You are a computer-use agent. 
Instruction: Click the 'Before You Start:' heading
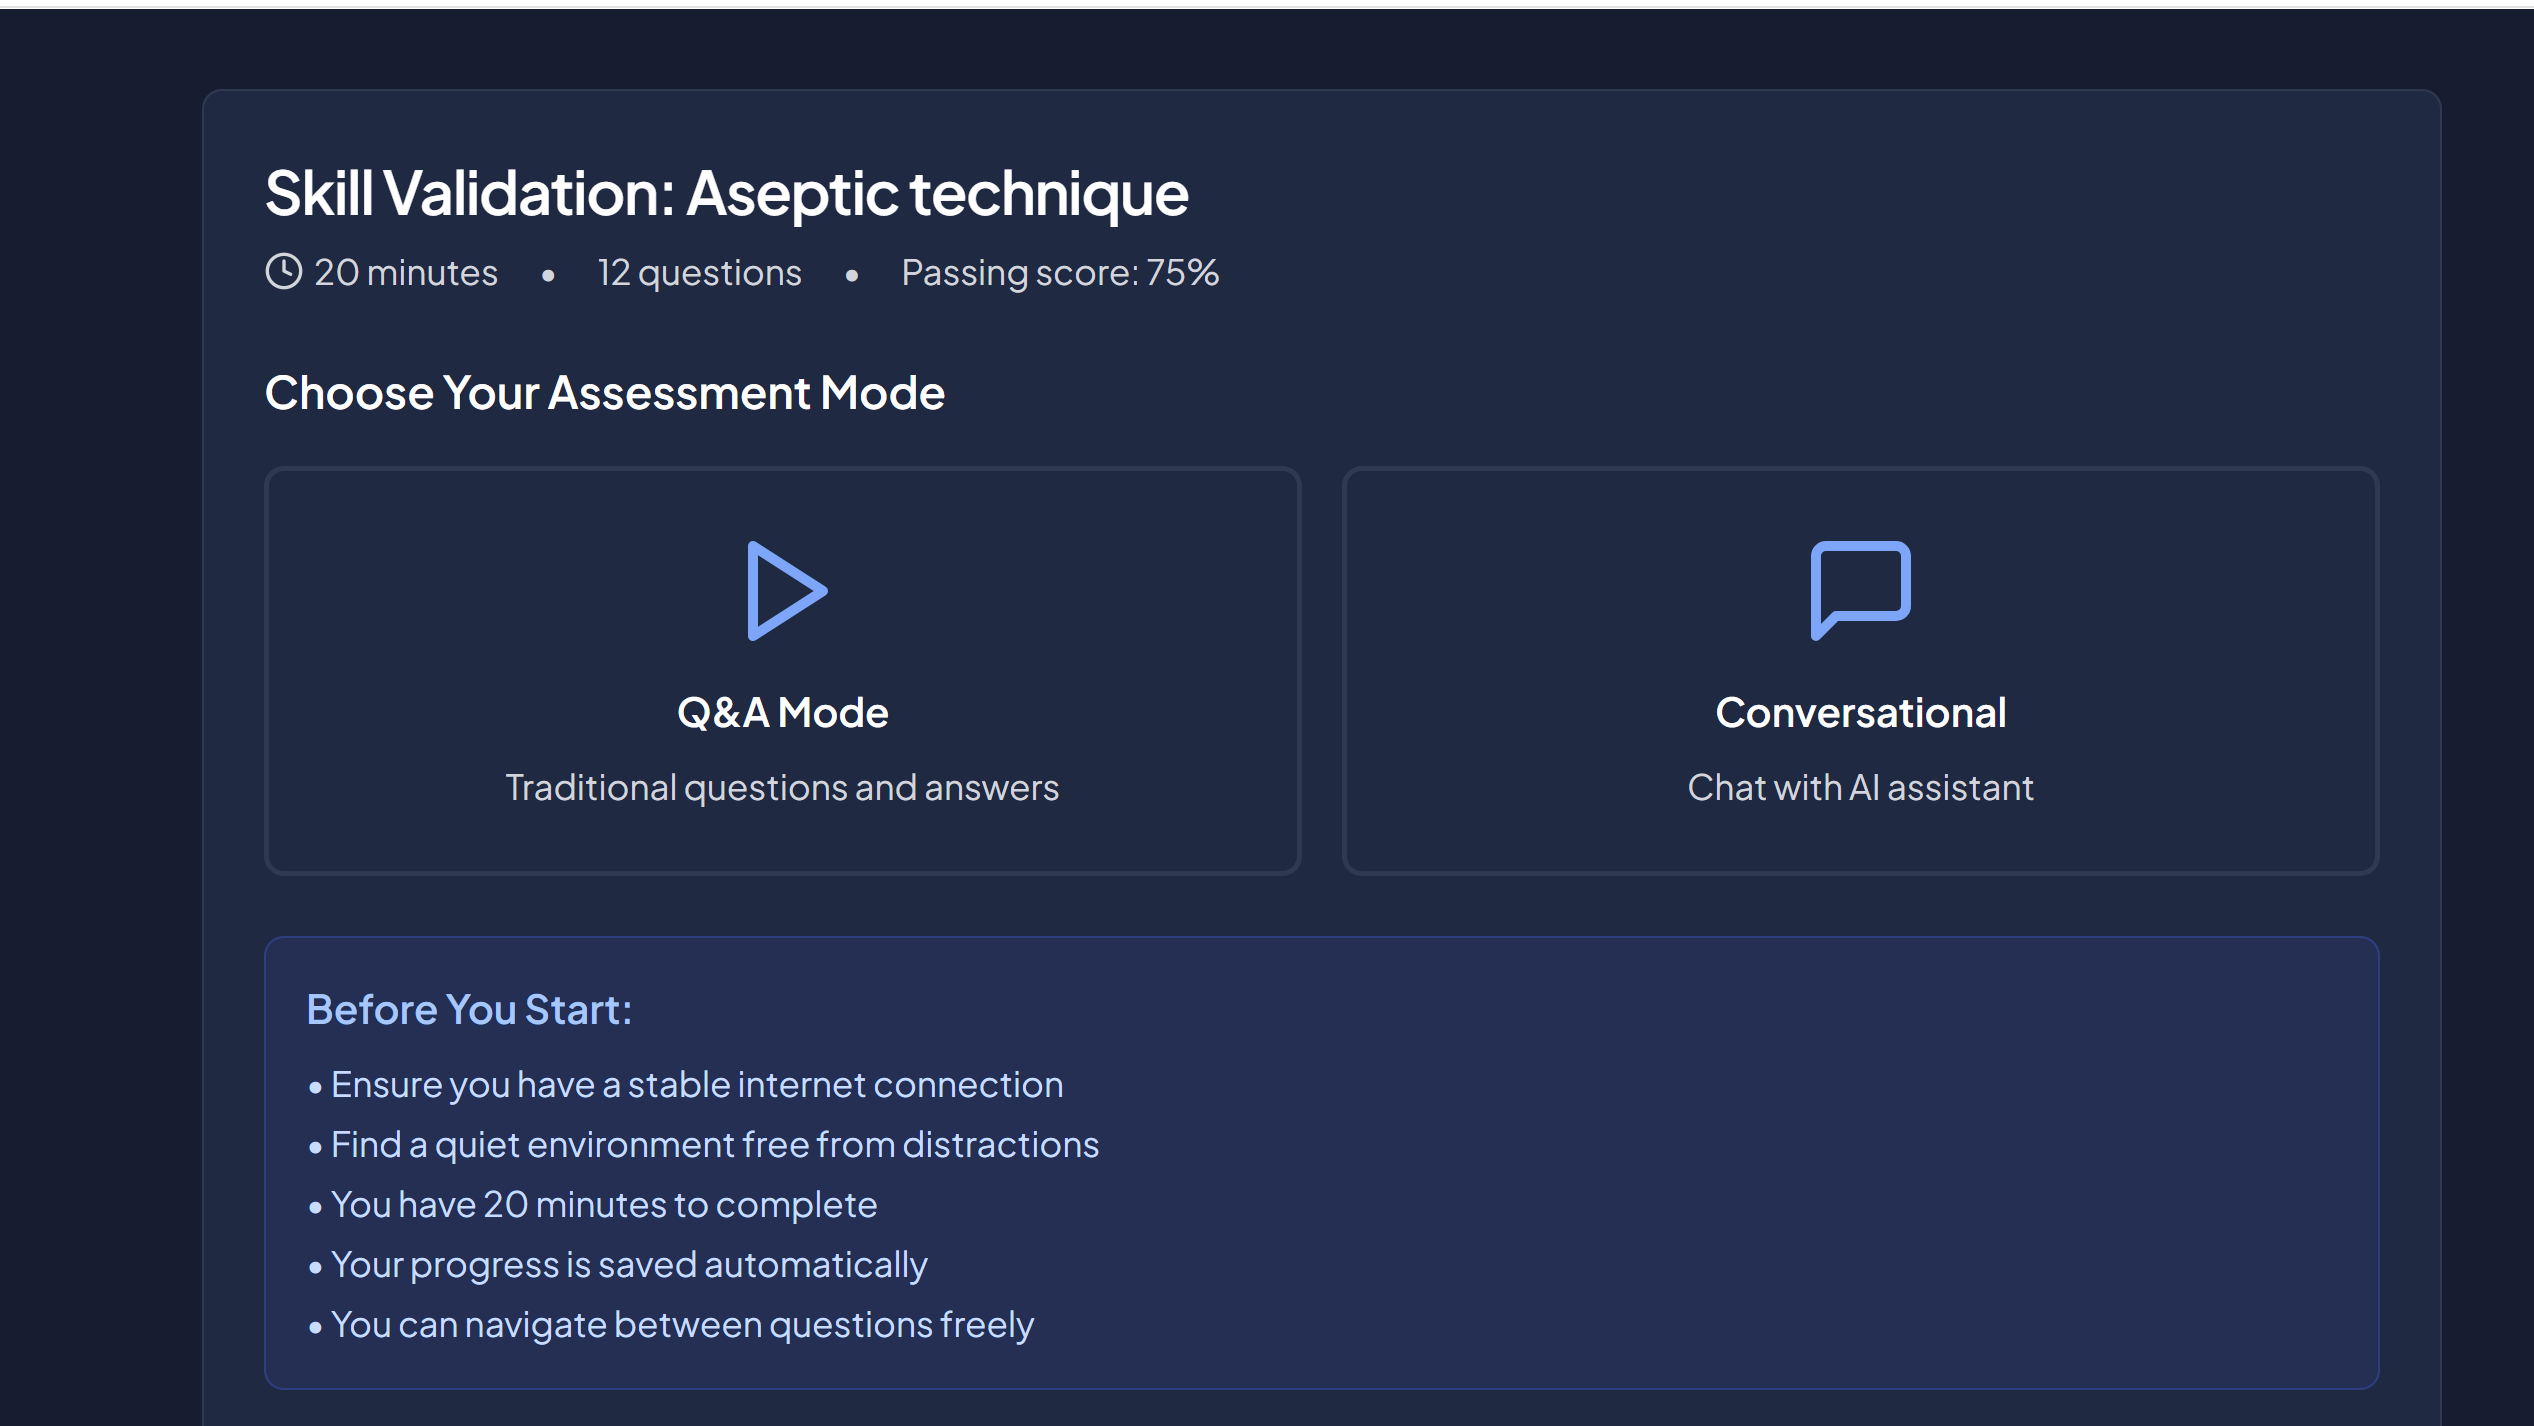[469, 1010]
